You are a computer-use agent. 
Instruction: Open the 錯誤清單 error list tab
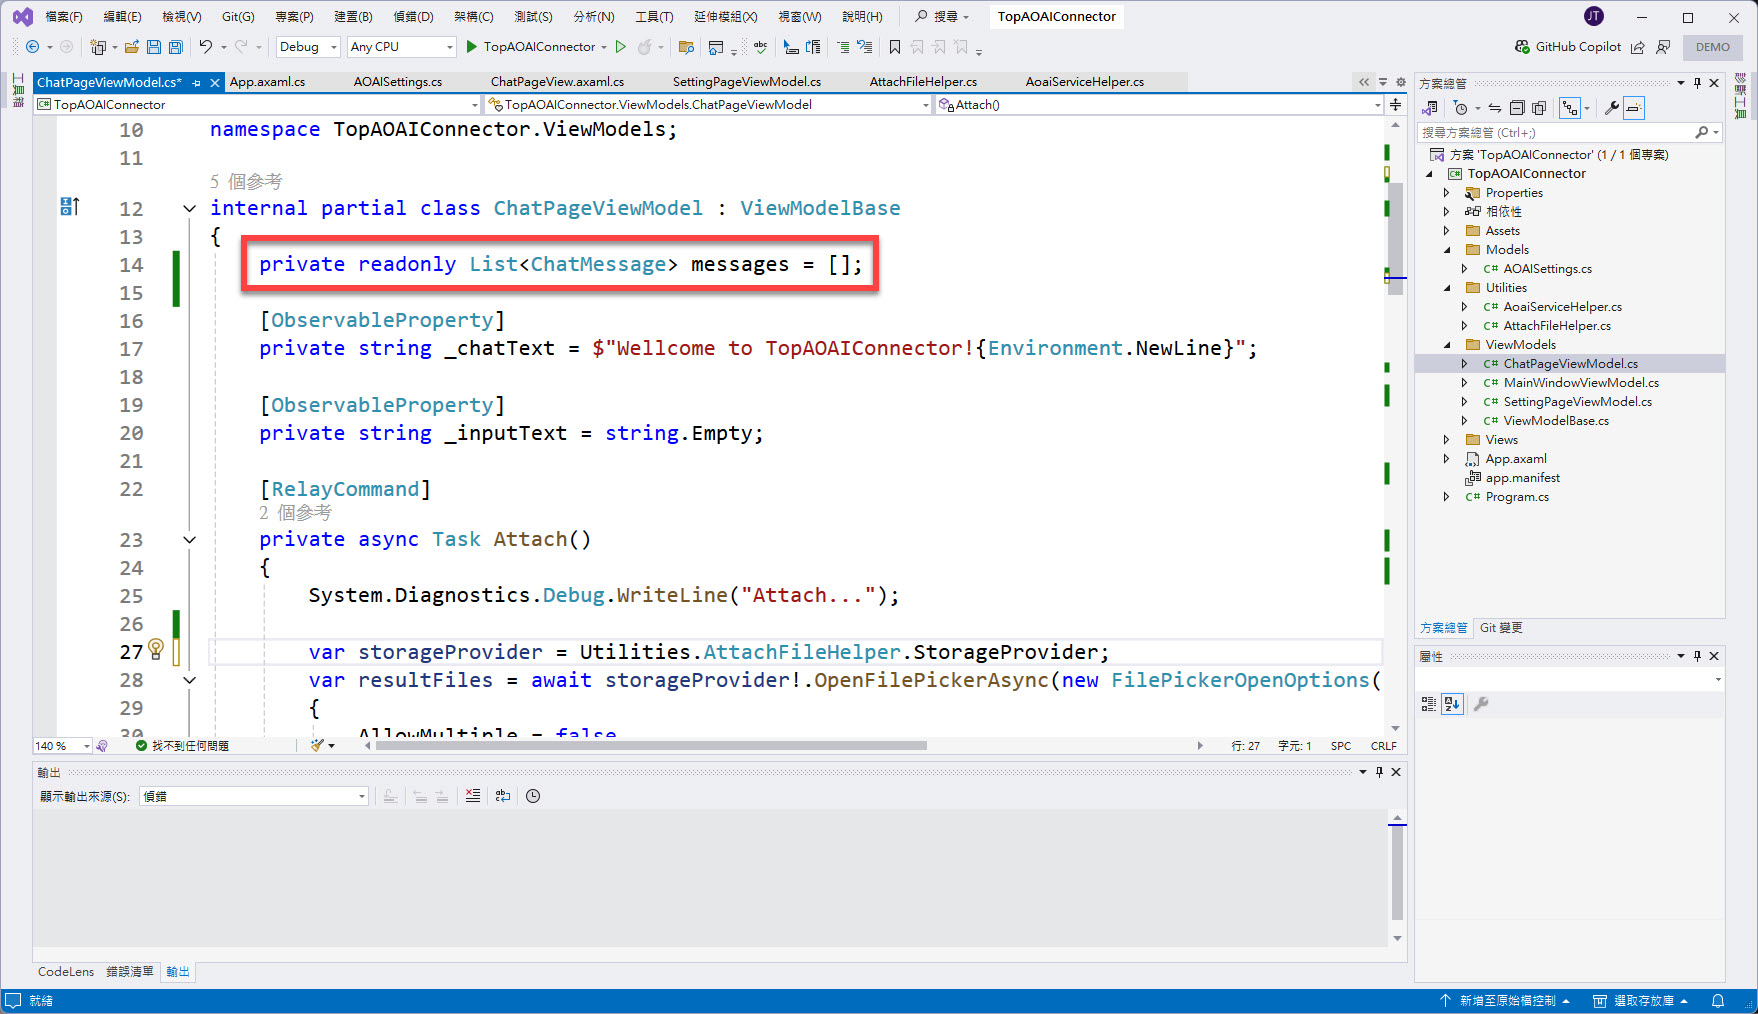(130, 972)
